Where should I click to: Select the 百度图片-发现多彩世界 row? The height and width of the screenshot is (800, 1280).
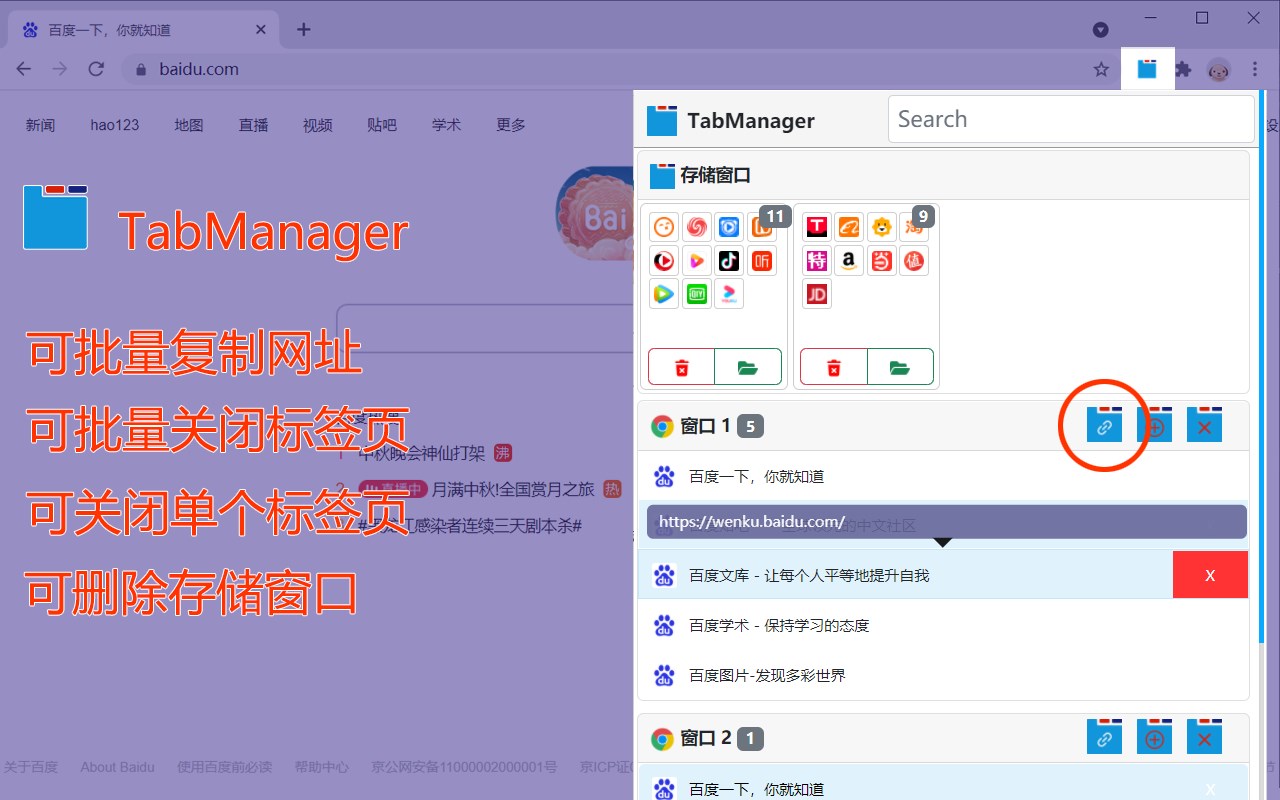(943, 675)
